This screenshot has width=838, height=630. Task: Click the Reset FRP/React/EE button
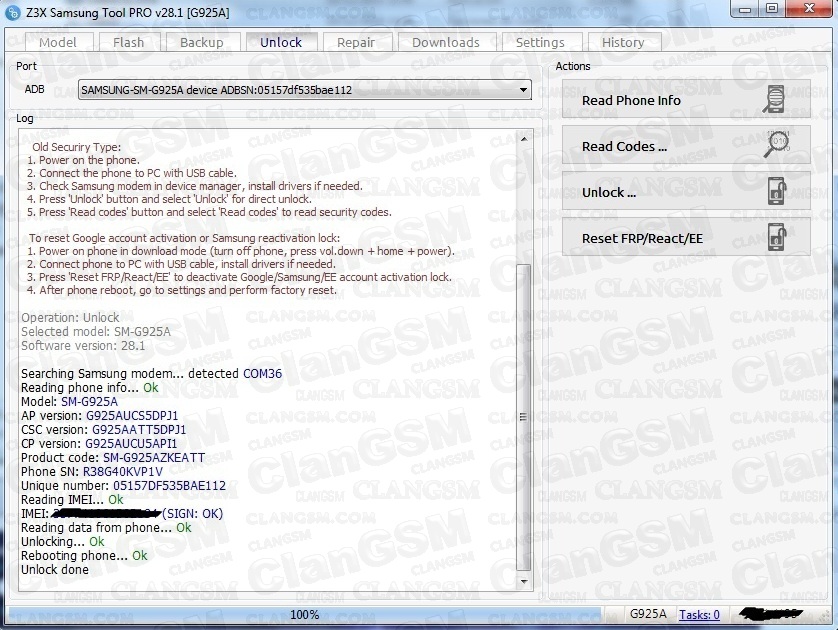coord(686,237)
